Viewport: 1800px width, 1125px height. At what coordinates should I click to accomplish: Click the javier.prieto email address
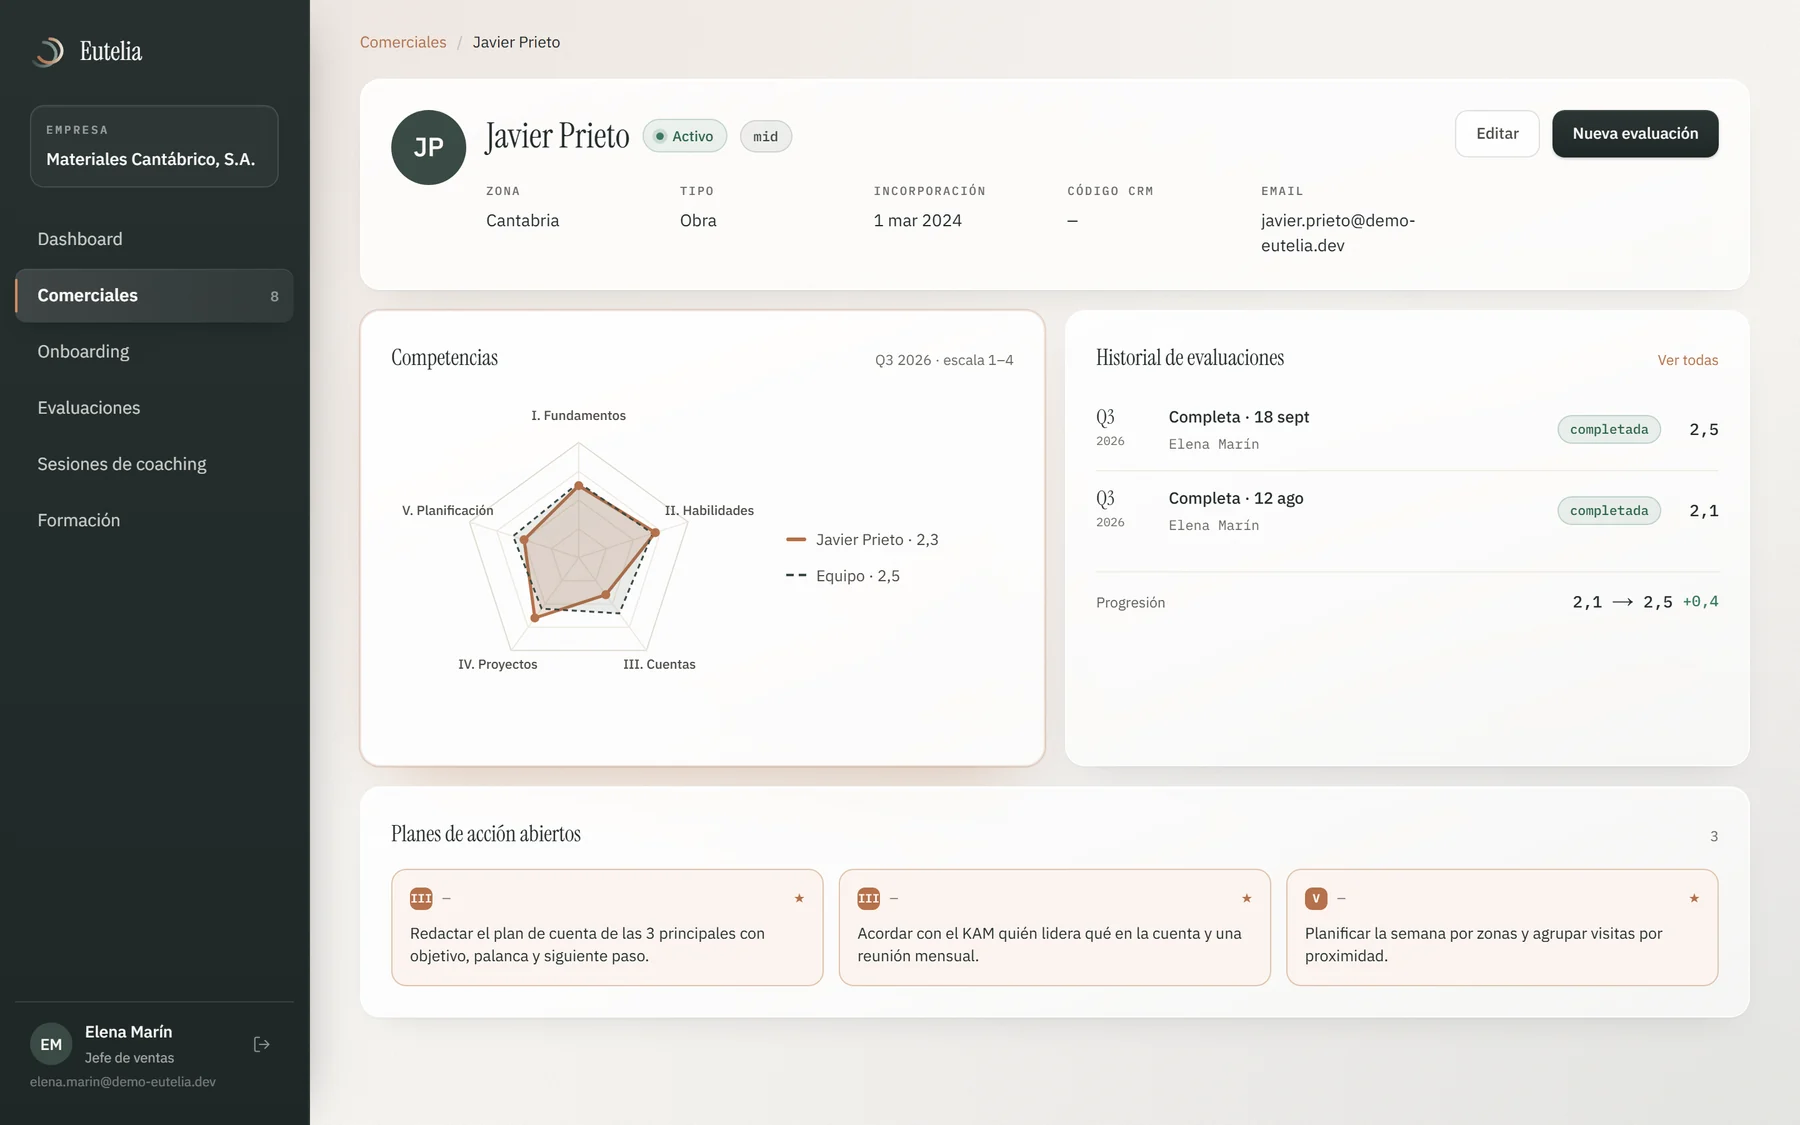[1338, 233]
